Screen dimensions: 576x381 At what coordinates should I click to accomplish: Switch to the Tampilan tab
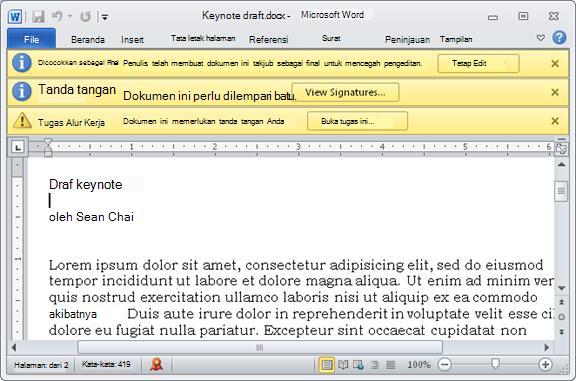(x=456, y=39)
